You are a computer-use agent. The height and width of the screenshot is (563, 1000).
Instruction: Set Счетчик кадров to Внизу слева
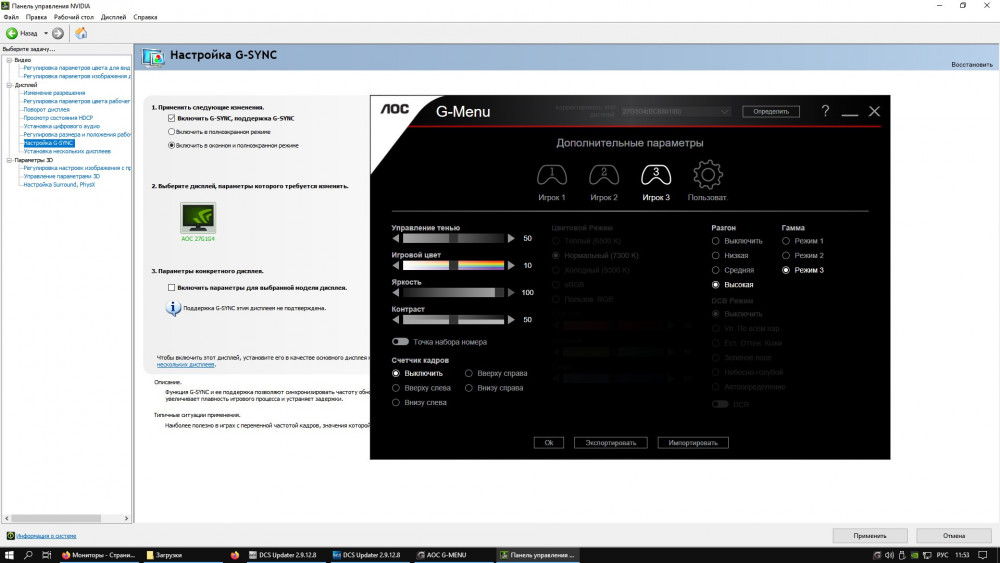(x=396, y=403)
